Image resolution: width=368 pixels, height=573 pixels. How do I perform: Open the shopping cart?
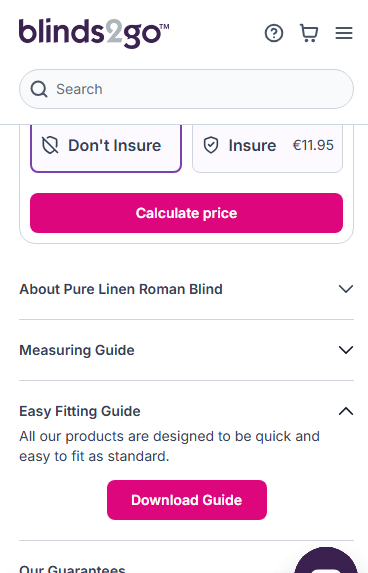[x=309, y=33]
